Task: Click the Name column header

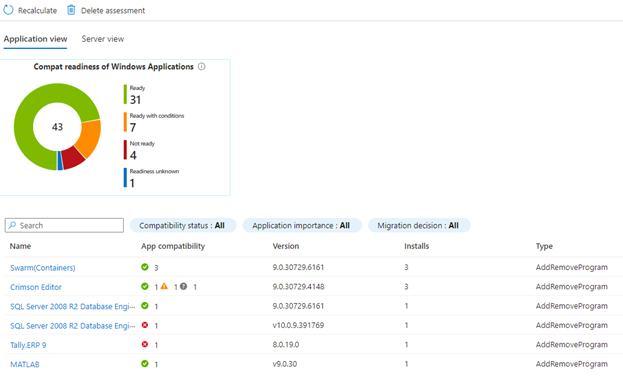Action: (x=20, y=246)
